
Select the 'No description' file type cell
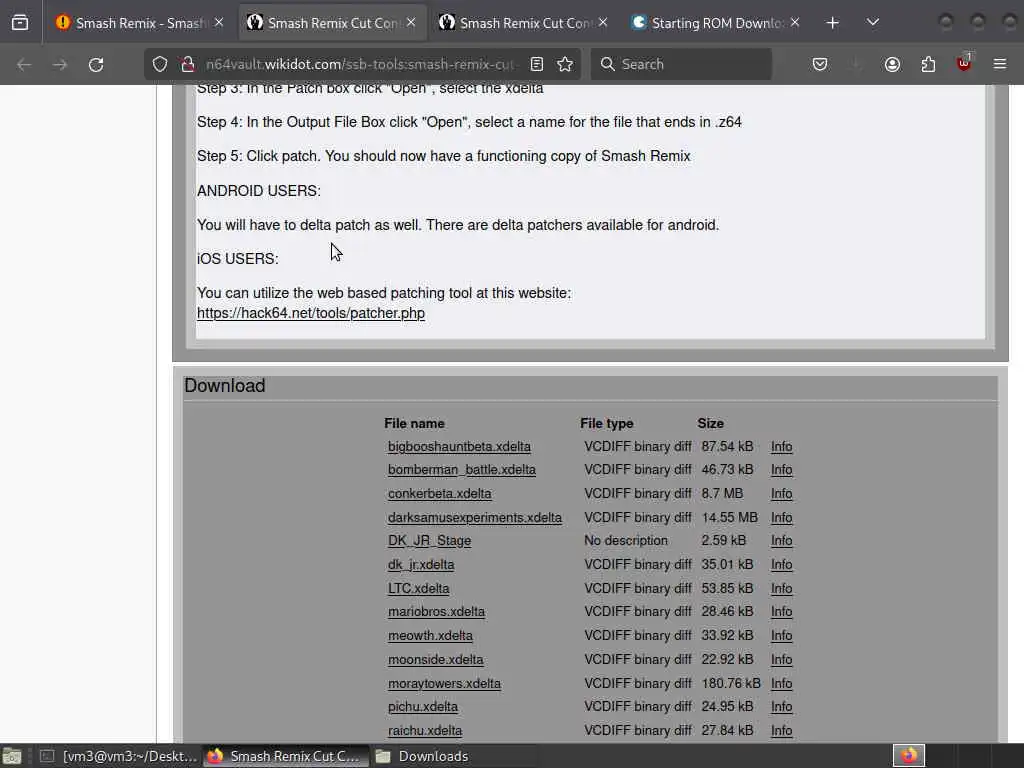point(626,541)
